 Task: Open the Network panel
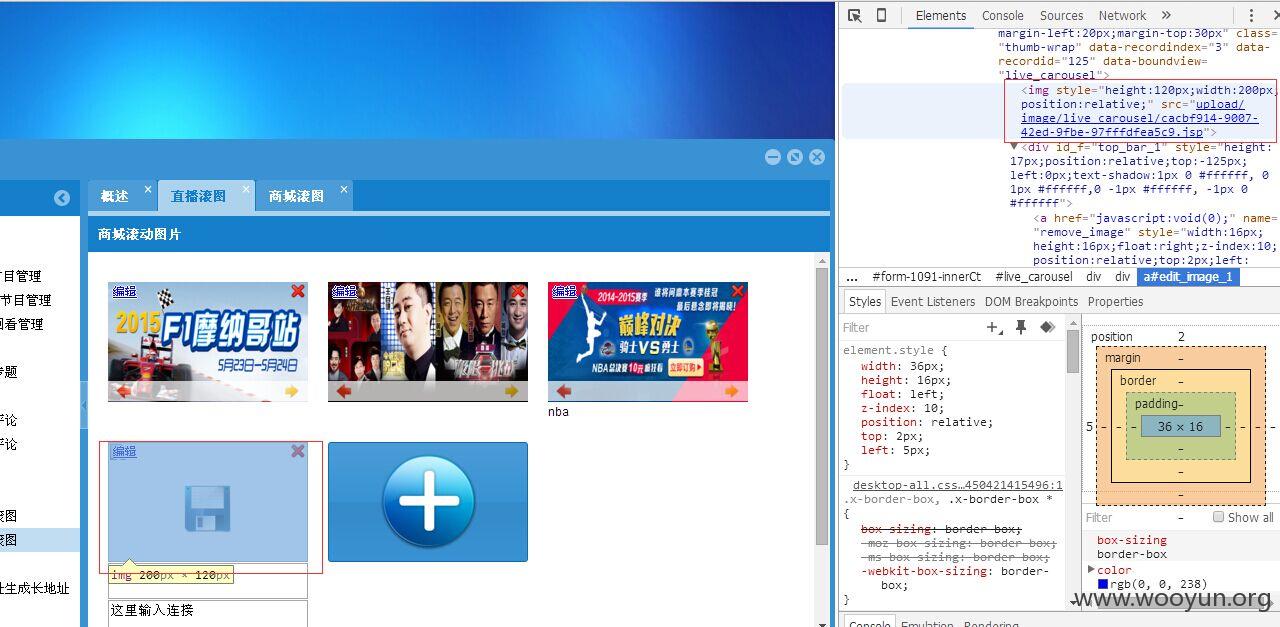pos(1123,15)
